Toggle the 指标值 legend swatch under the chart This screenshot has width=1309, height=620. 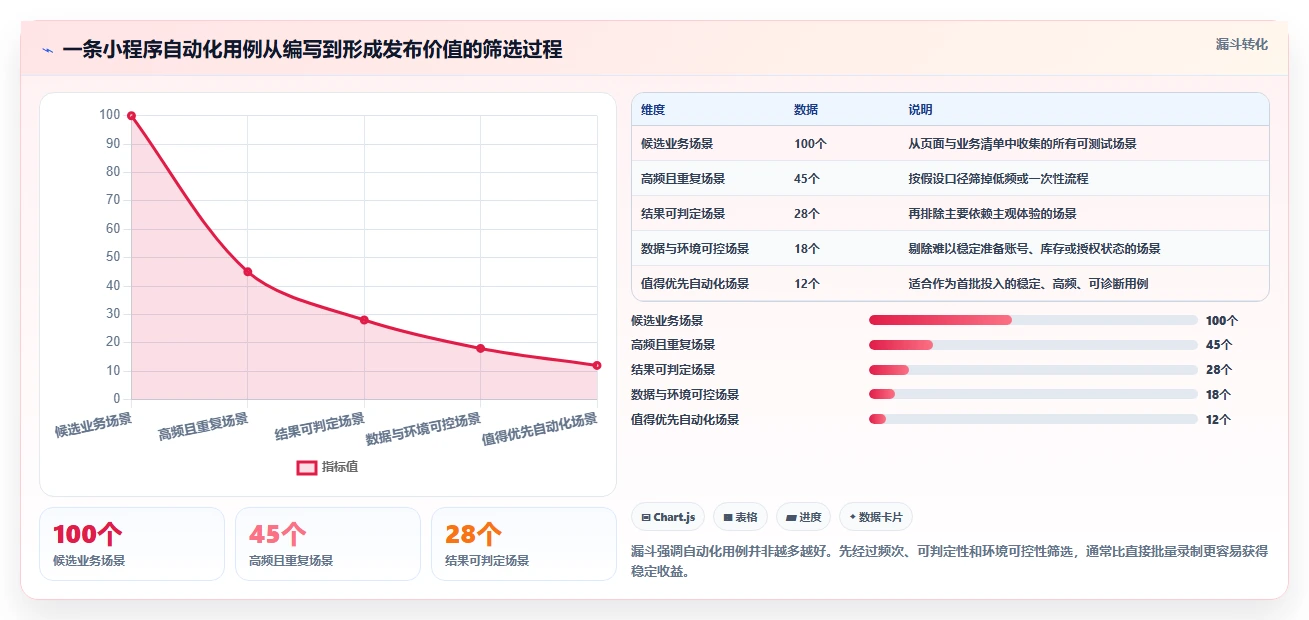(307, 467)
